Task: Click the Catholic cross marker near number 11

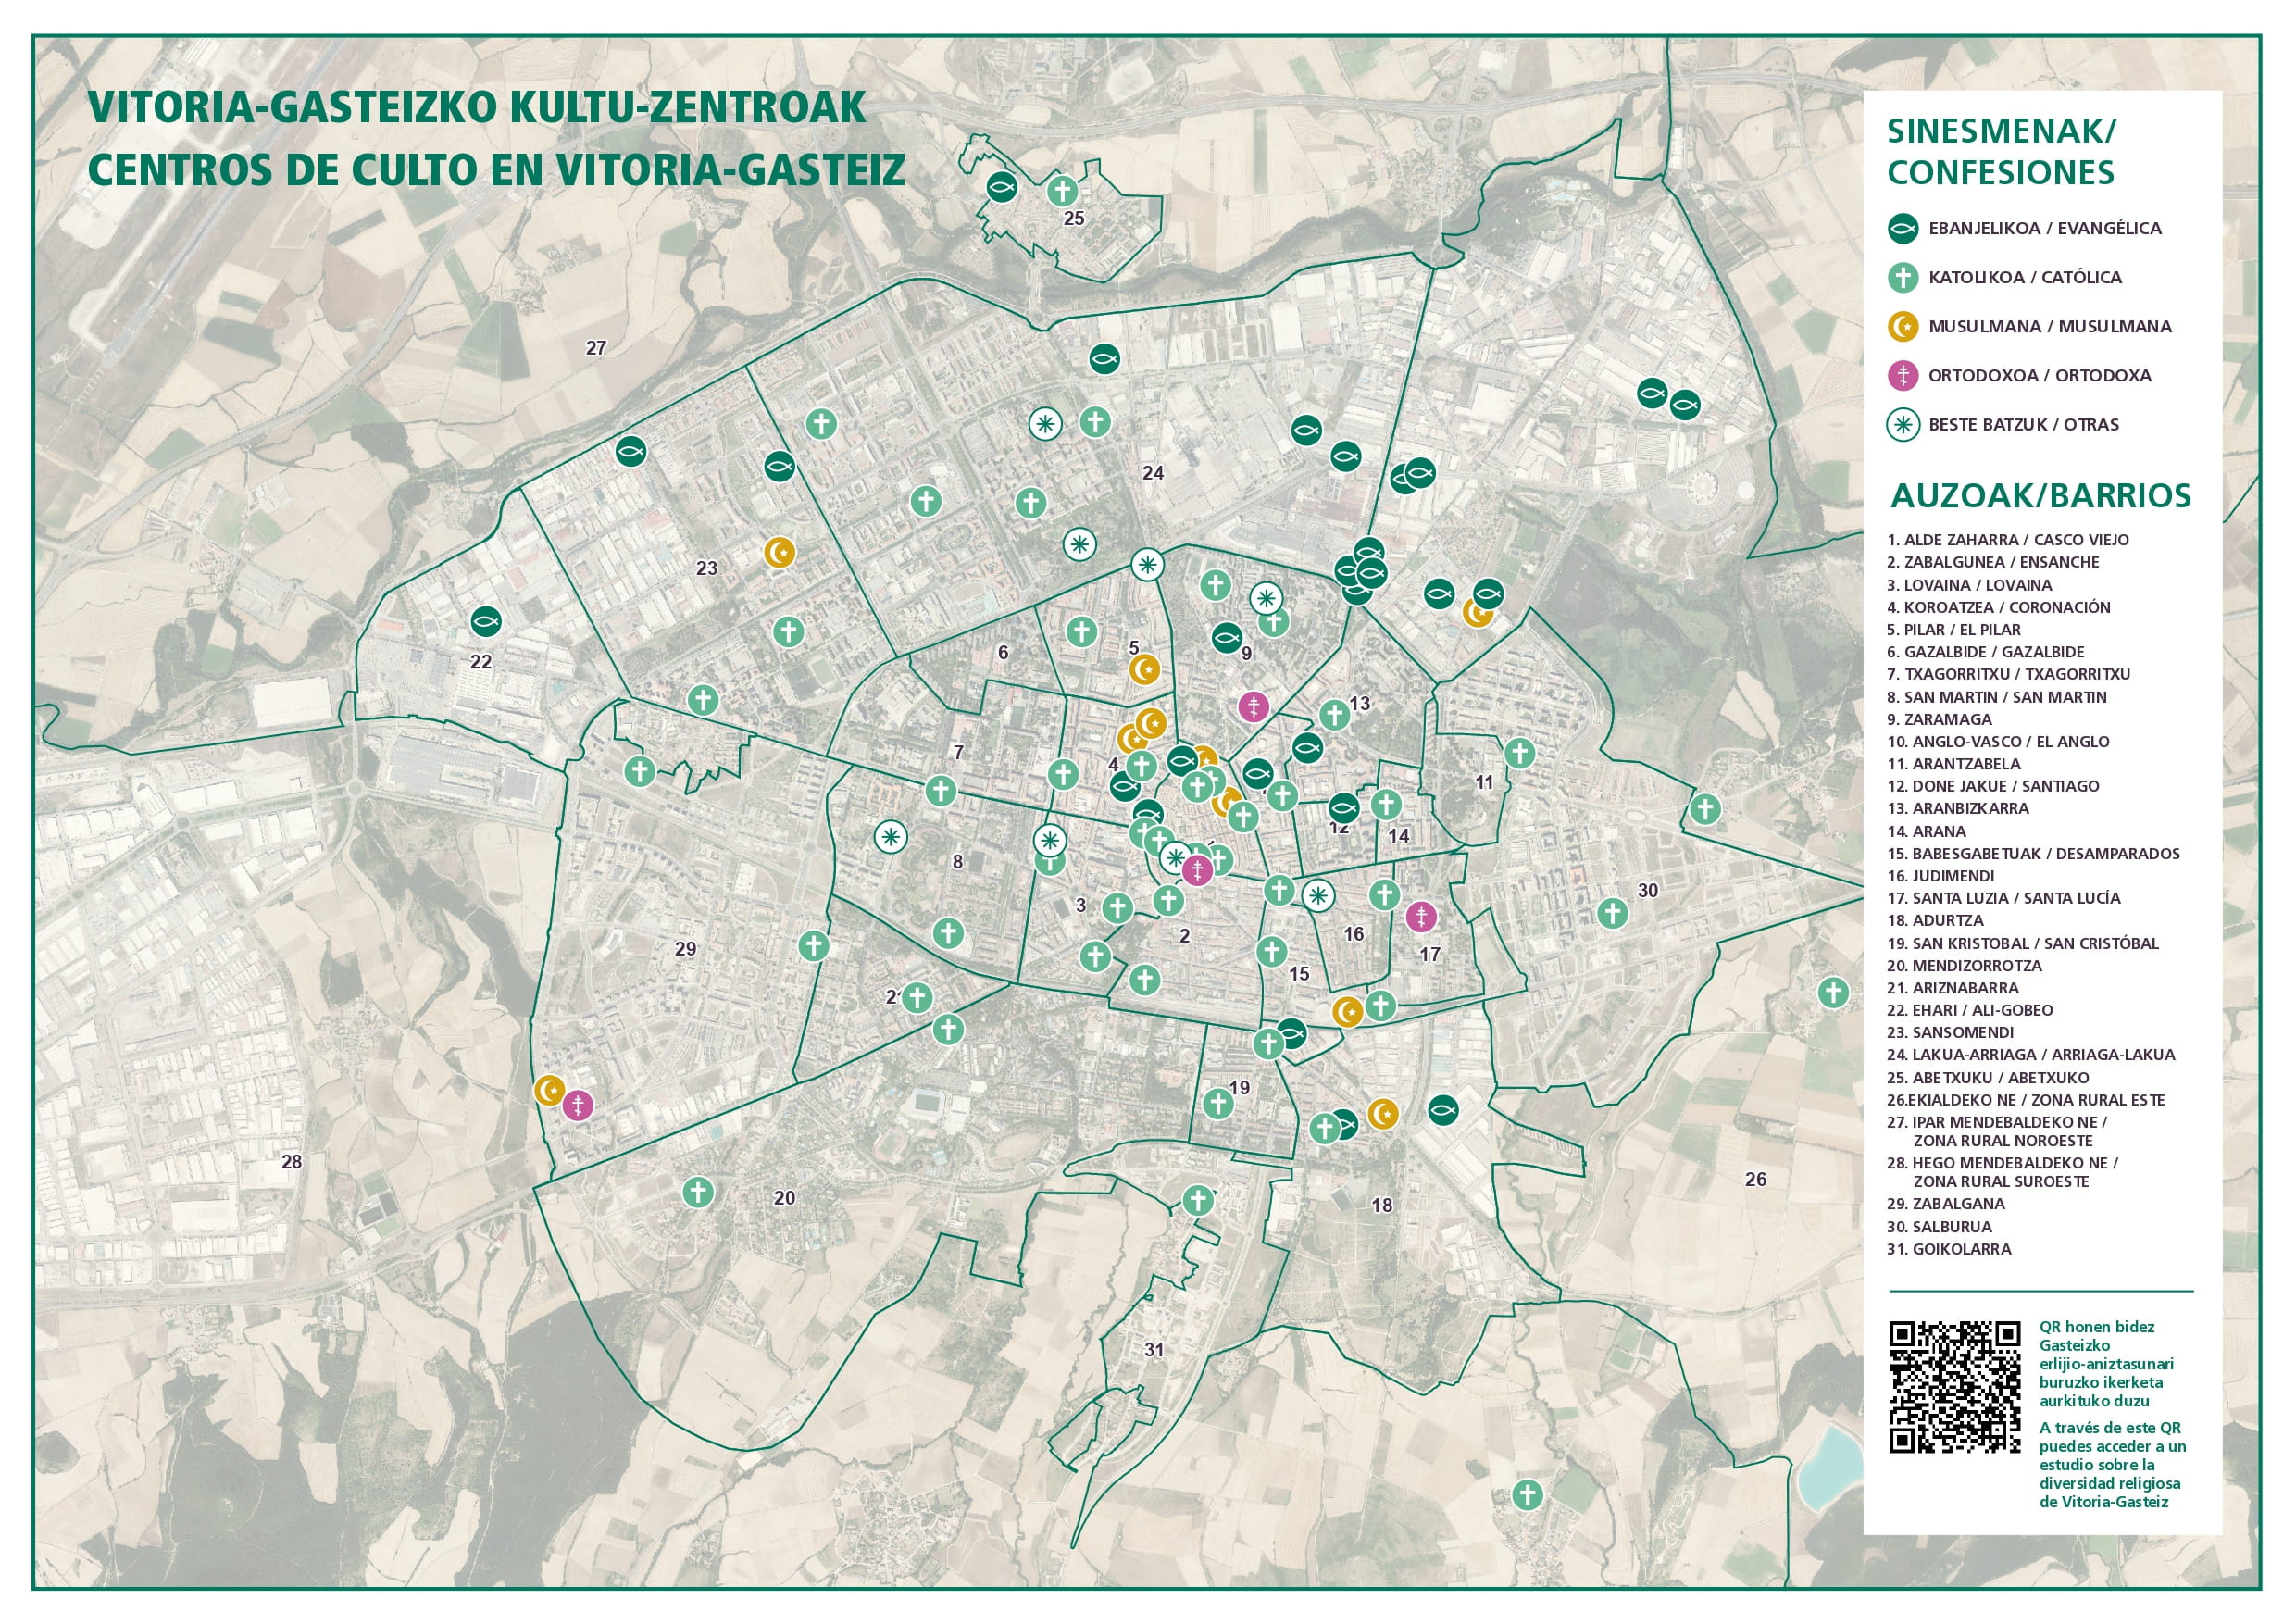Action: pyautogui.click(x=1519, y=752)
